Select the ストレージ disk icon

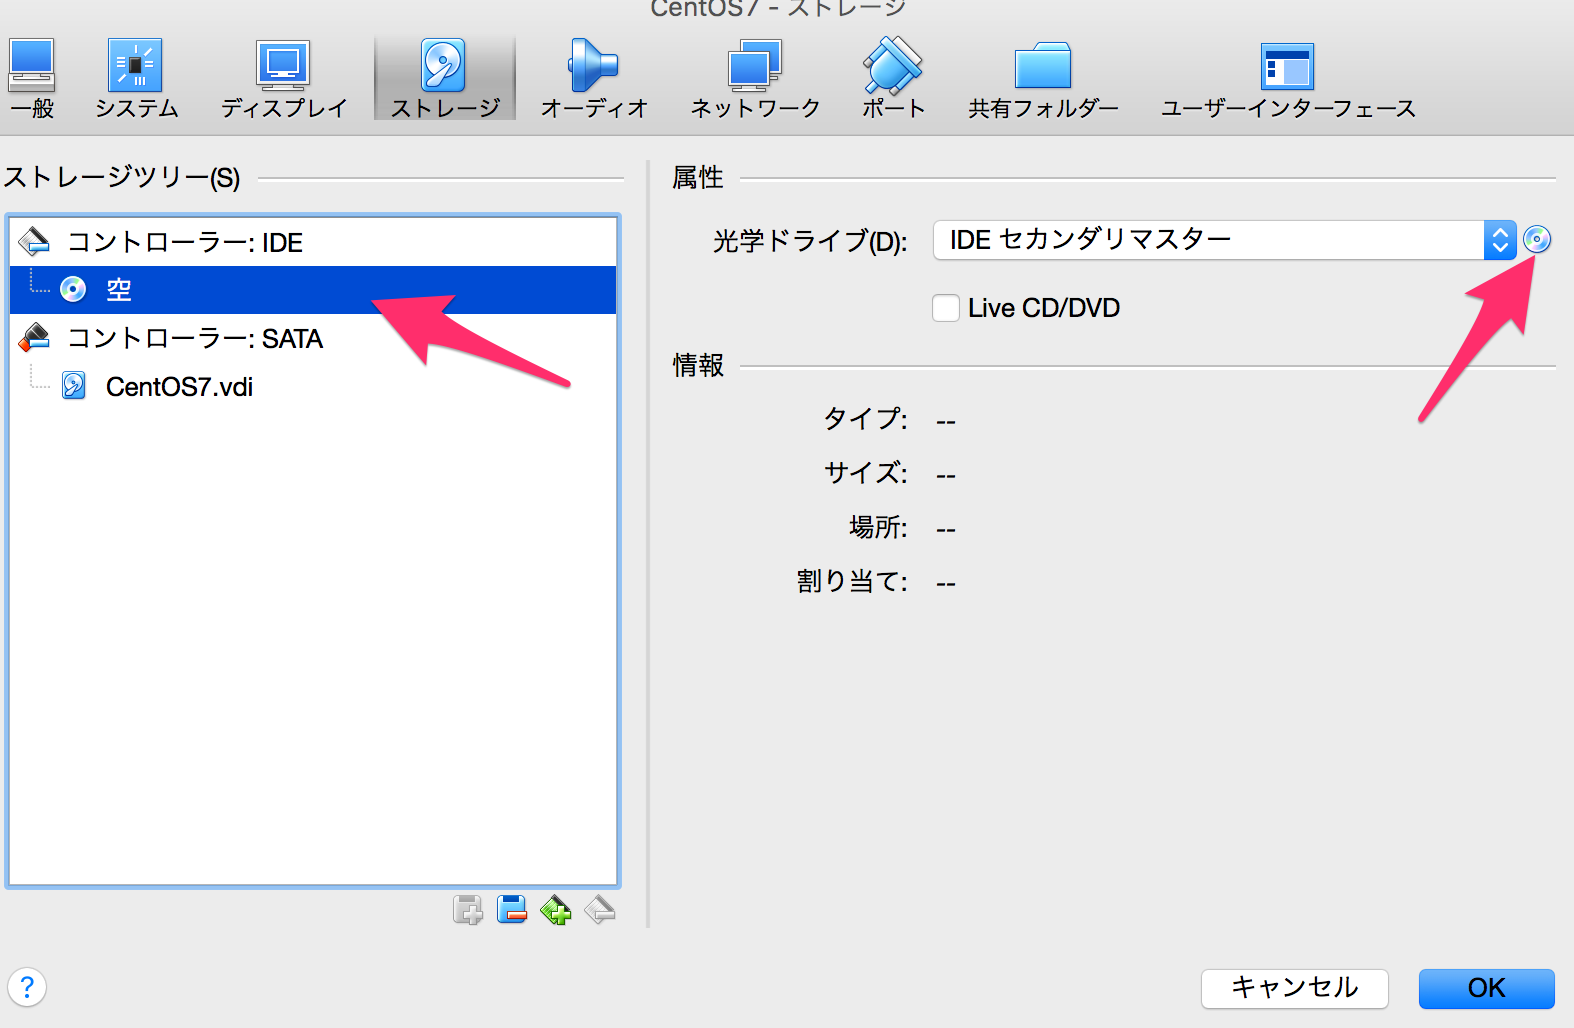444,66
